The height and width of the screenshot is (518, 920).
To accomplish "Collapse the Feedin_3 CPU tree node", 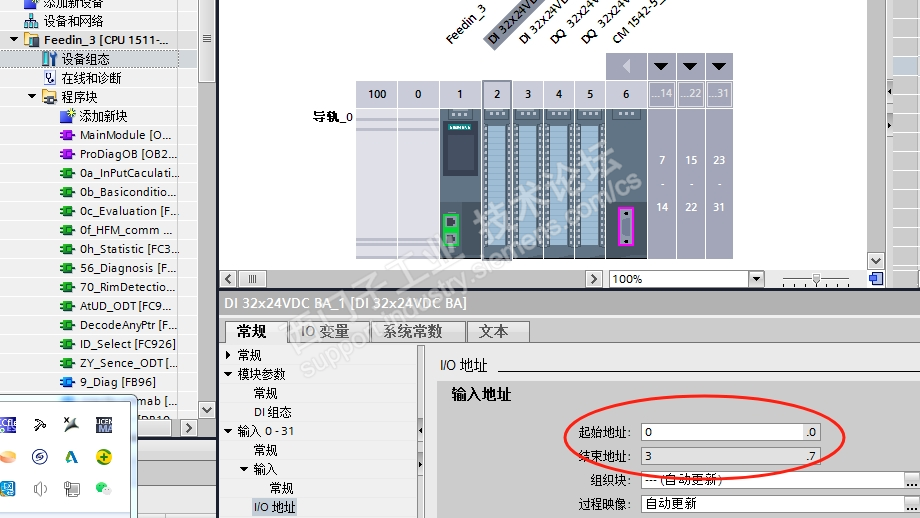I will pos(13,40).
